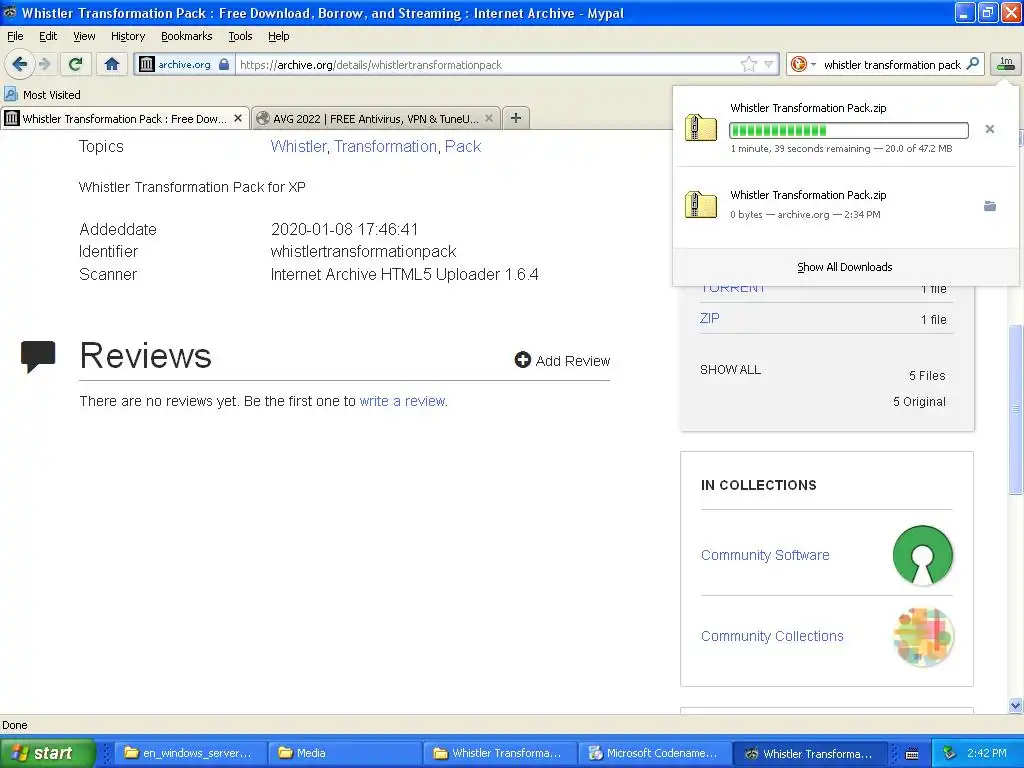This screenshot has height=768, width=1024.
Task: Toggle the downloads toolbar button
Action: coord(1006,64)
